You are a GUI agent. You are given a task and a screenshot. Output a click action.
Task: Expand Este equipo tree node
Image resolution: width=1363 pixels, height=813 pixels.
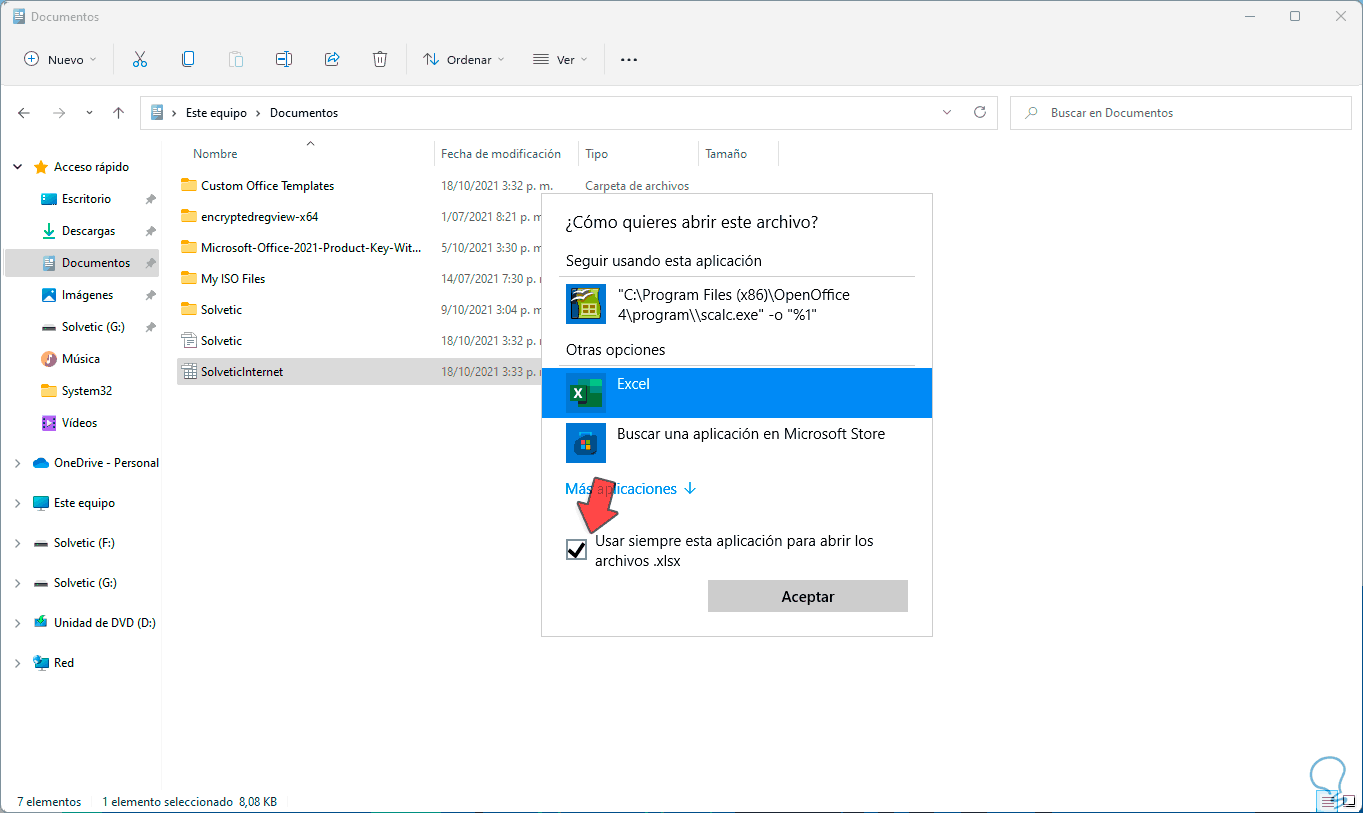(x=17, y=503)
